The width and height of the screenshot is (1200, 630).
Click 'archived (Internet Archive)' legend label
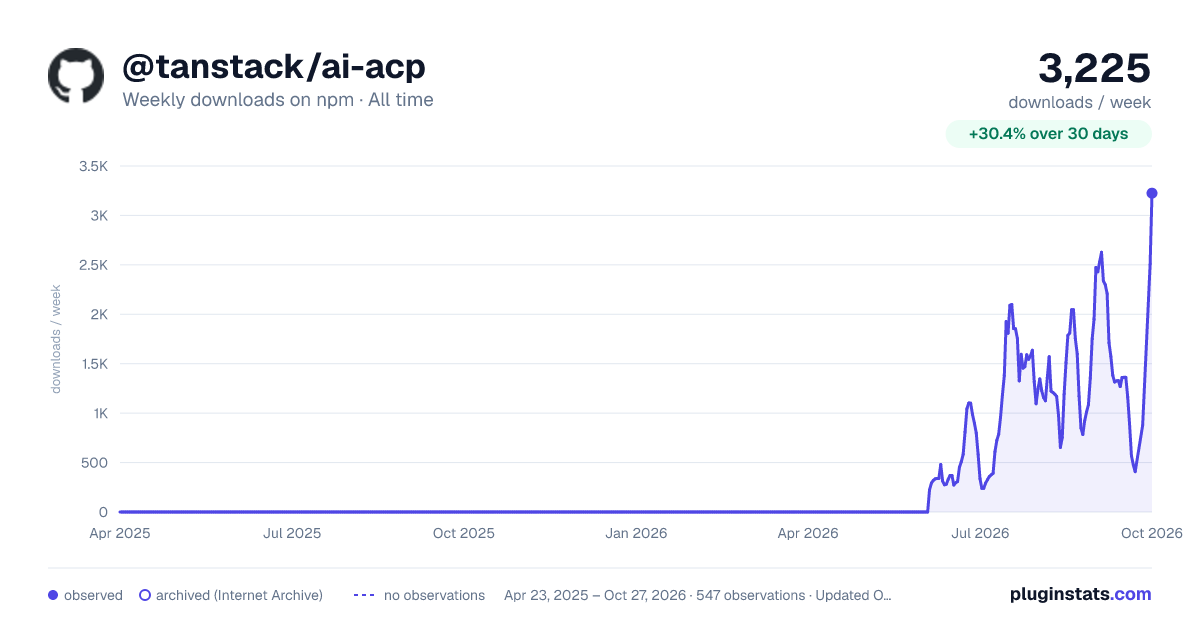pyautogui.click(x=239, y=595)
